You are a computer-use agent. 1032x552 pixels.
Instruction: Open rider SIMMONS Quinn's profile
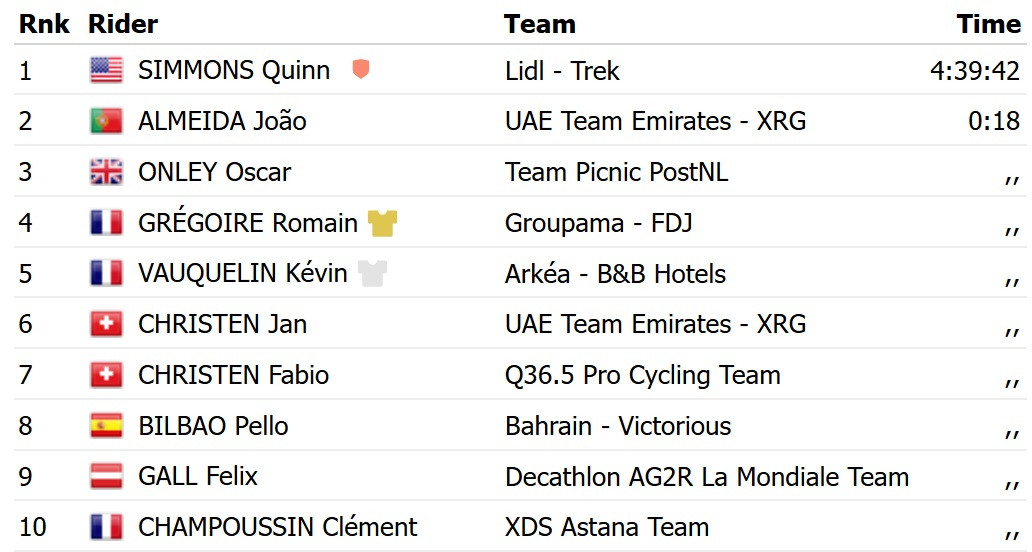[234, 70]
